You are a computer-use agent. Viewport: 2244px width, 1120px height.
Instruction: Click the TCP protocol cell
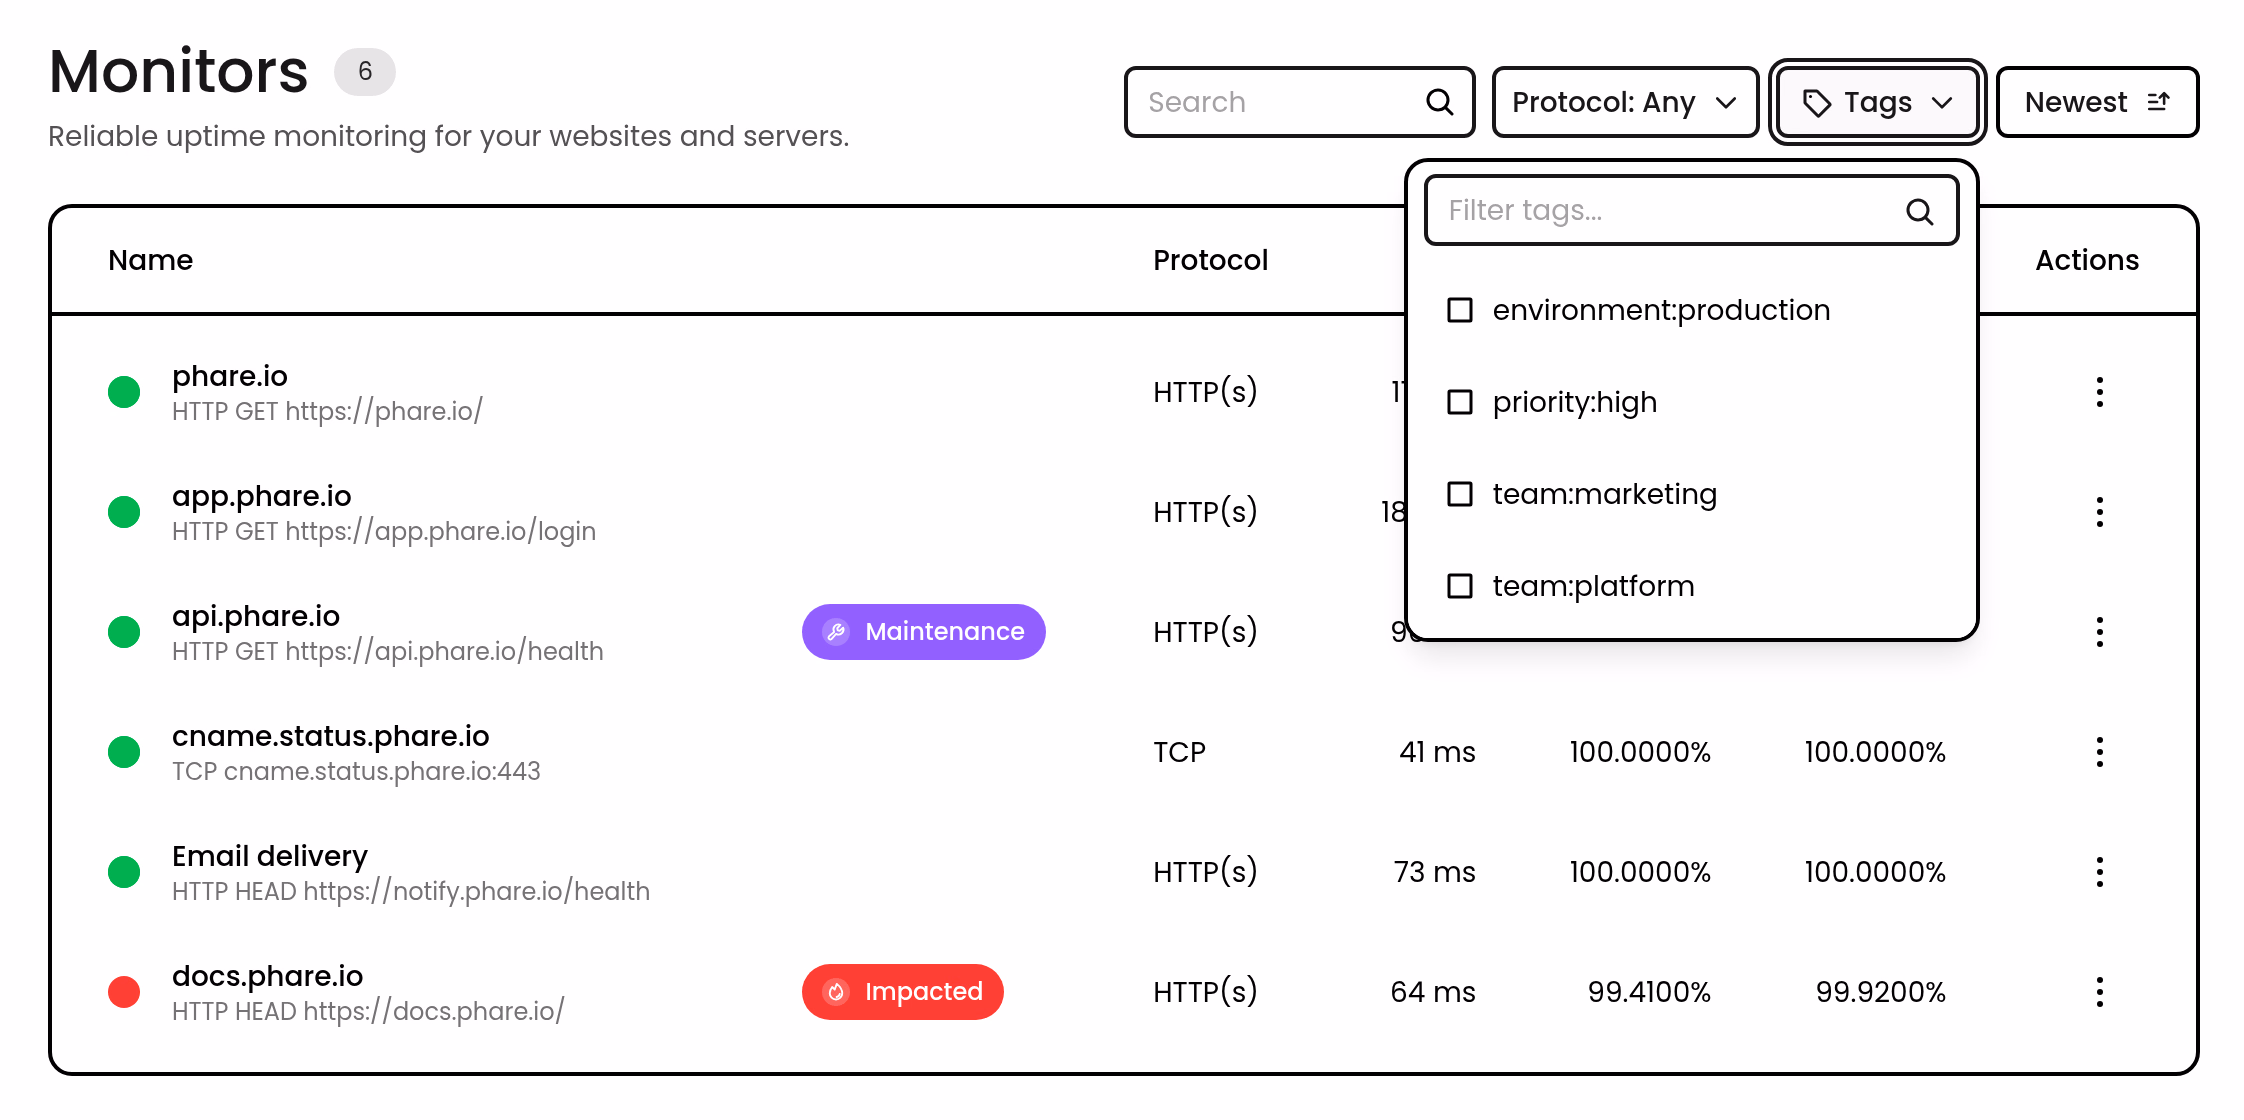click(1179, 752)
